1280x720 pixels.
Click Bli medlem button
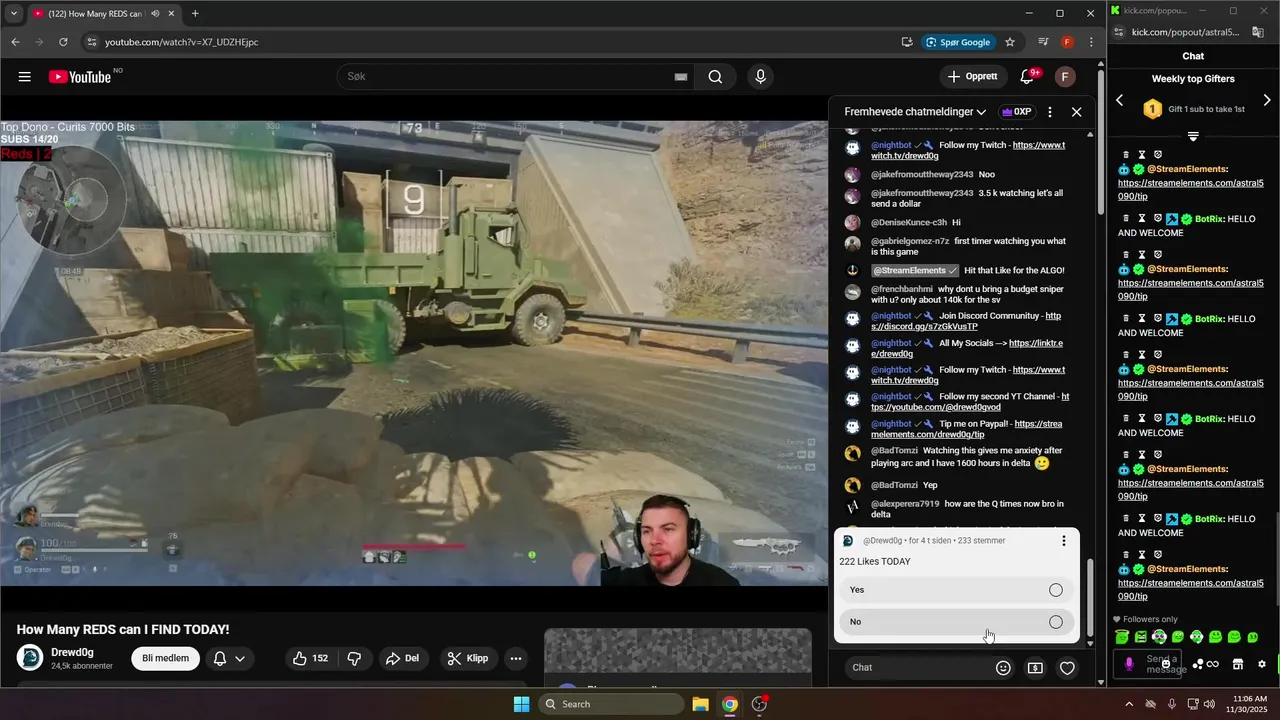pos(165,658)
